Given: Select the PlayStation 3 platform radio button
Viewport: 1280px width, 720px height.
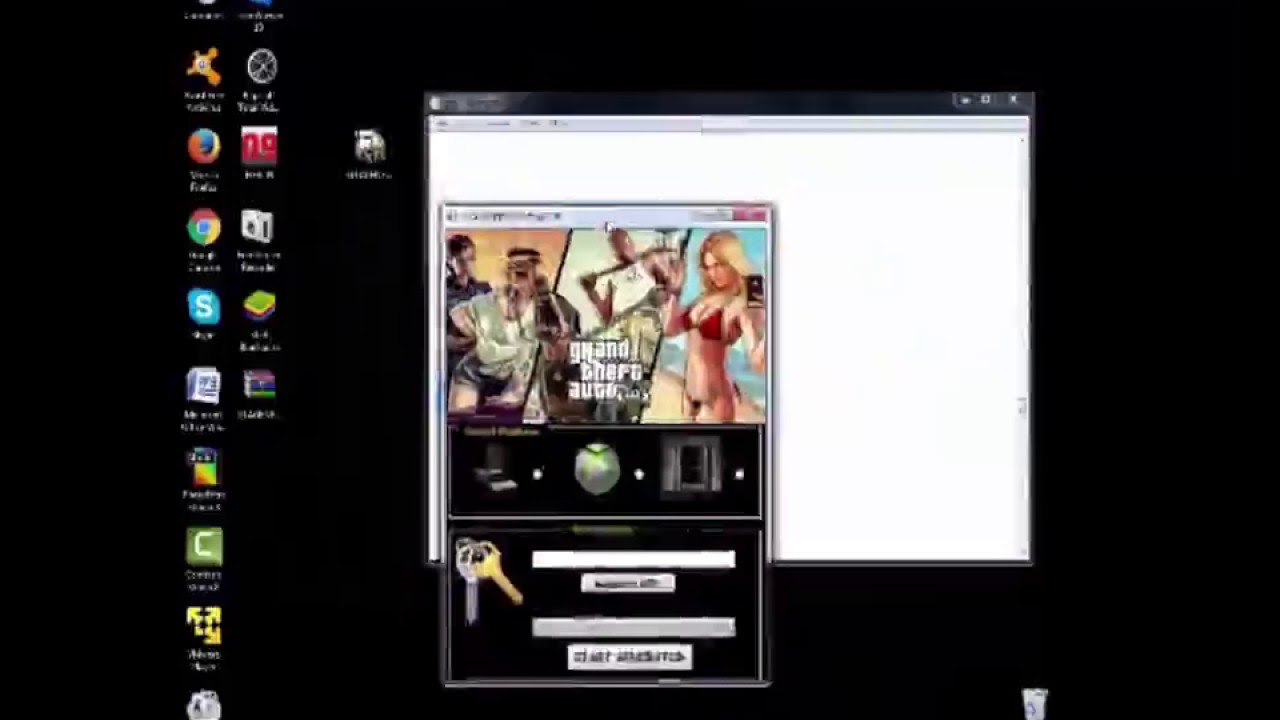Looking at the screenshot, I should click(x=739, y=474).
